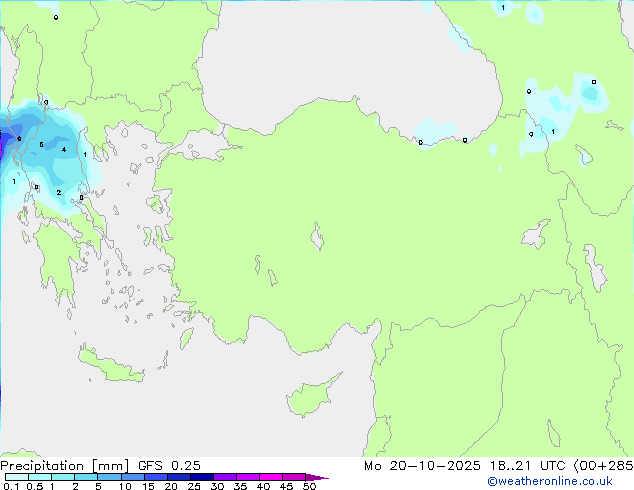Select the 0.5–1 mm legend color box
The image size is (634, 490).
(x=40, y=477)
